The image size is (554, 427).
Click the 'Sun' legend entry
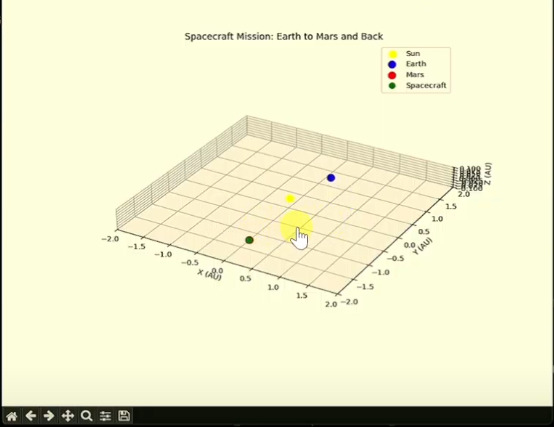coord(413,54)
